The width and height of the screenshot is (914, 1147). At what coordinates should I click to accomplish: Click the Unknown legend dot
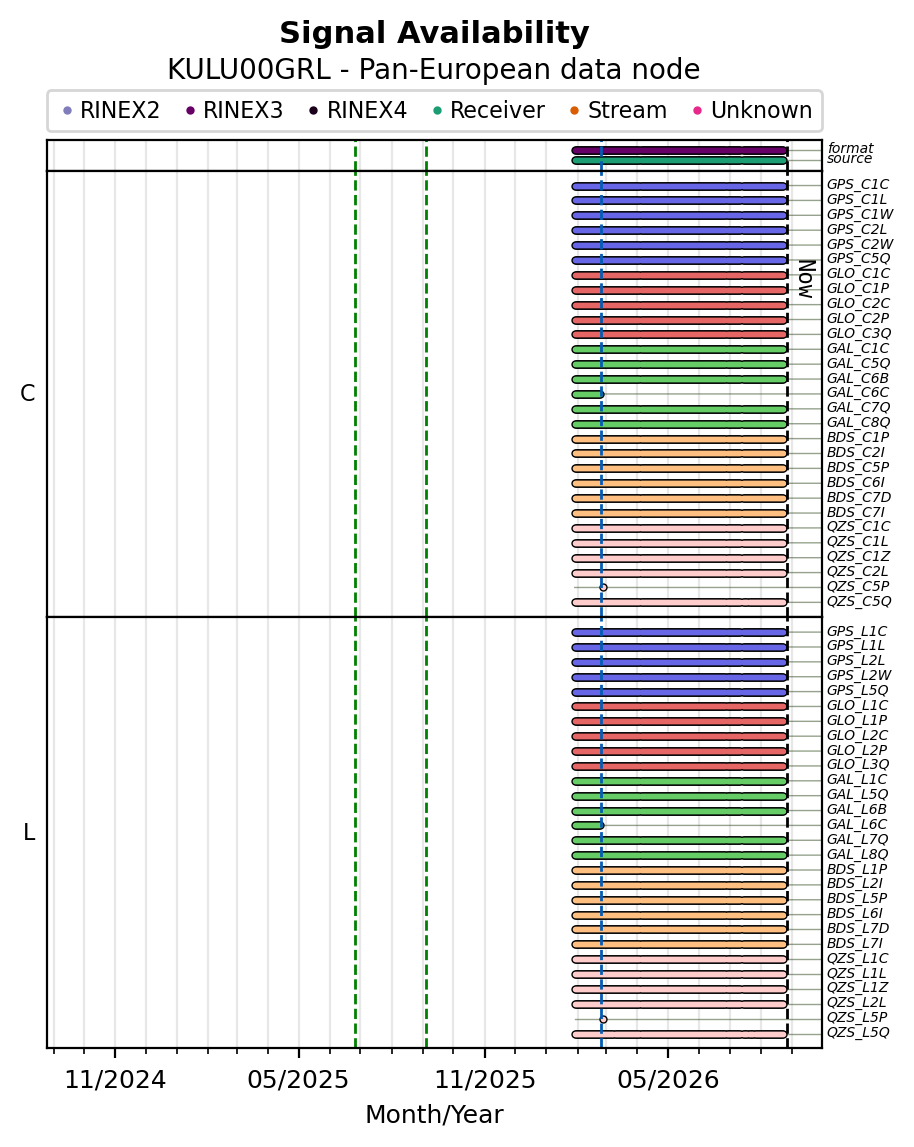698,111
